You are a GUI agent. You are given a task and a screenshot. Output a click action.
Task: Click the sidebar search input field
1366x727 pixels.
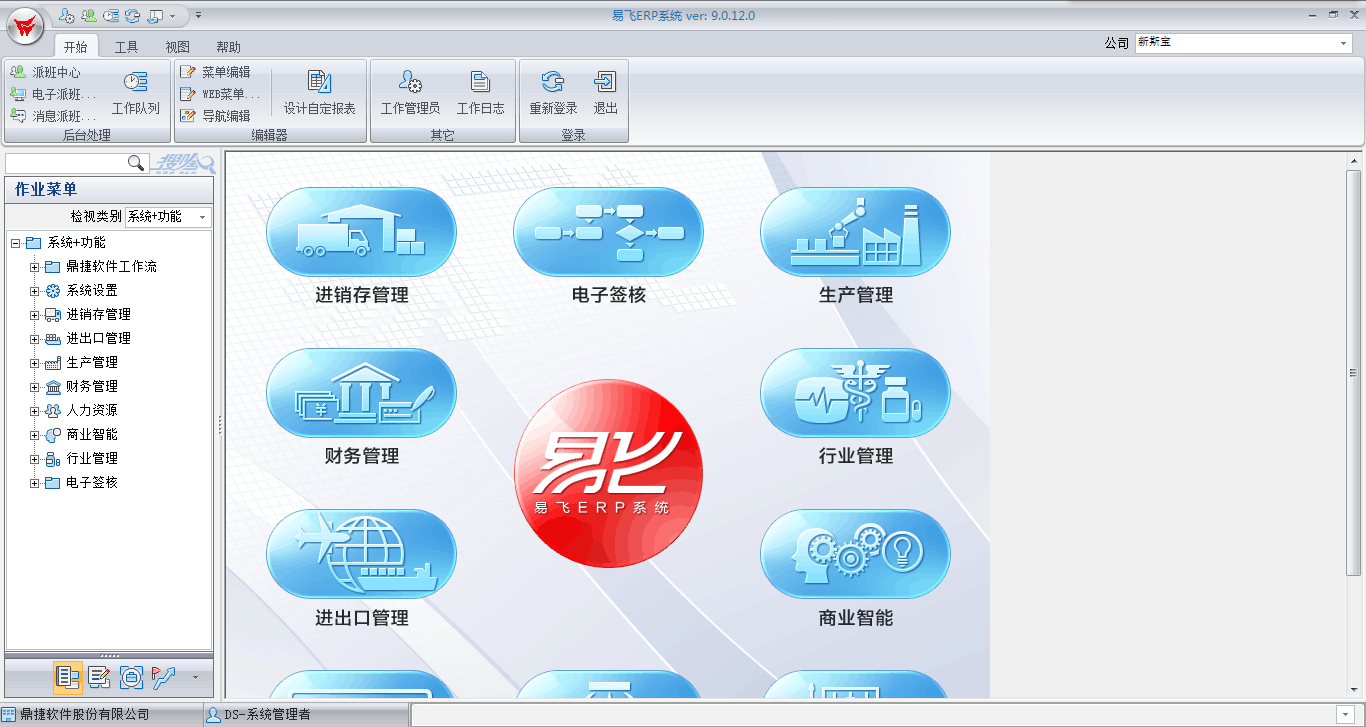66,163
